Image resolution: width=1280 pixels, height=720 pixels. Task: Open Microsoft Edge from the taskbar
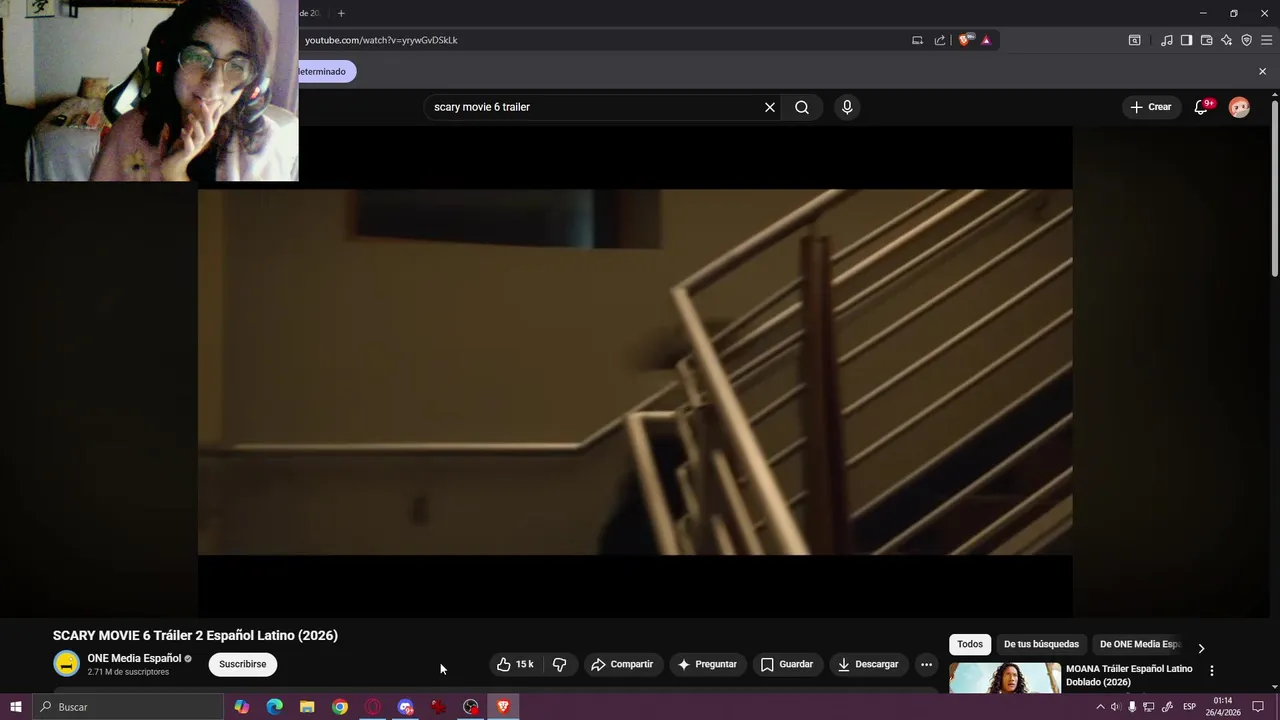275,707
